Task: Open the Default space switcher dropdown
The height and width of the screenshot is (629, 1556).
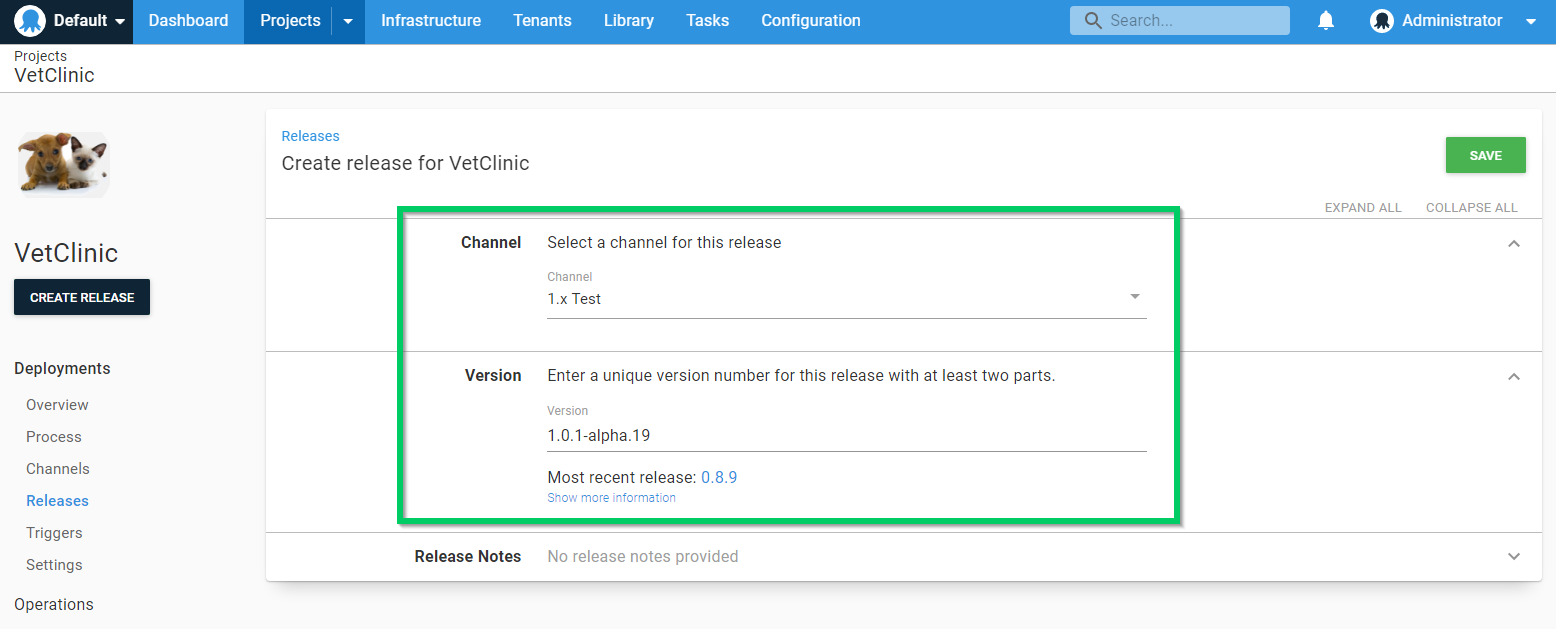Action: (x=120, y=21)
